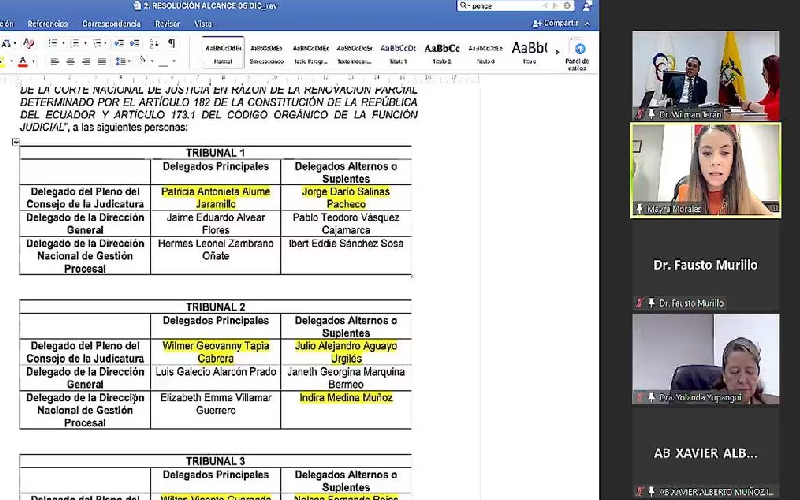This screenshot has height=500, width=800.
Task: Toggle paragraph marks display (pilcrow)
Action: [171, 43]
